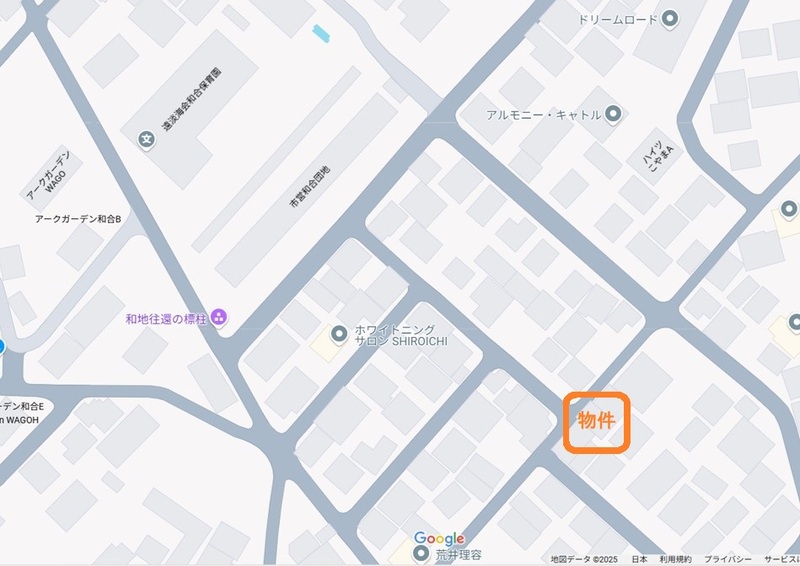Click the 地図データ ©2025 attribution text
Viewport: 800px width, 566px height.
click(x=584, y=559)
